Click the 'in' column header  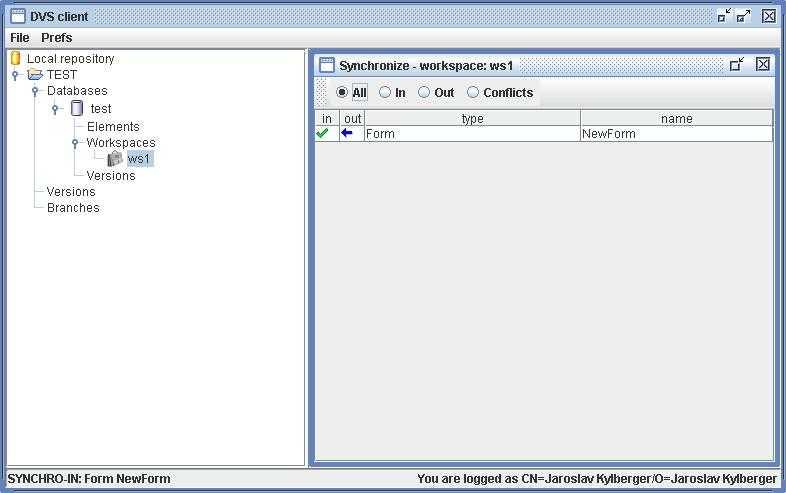click(x=327, y=118)
